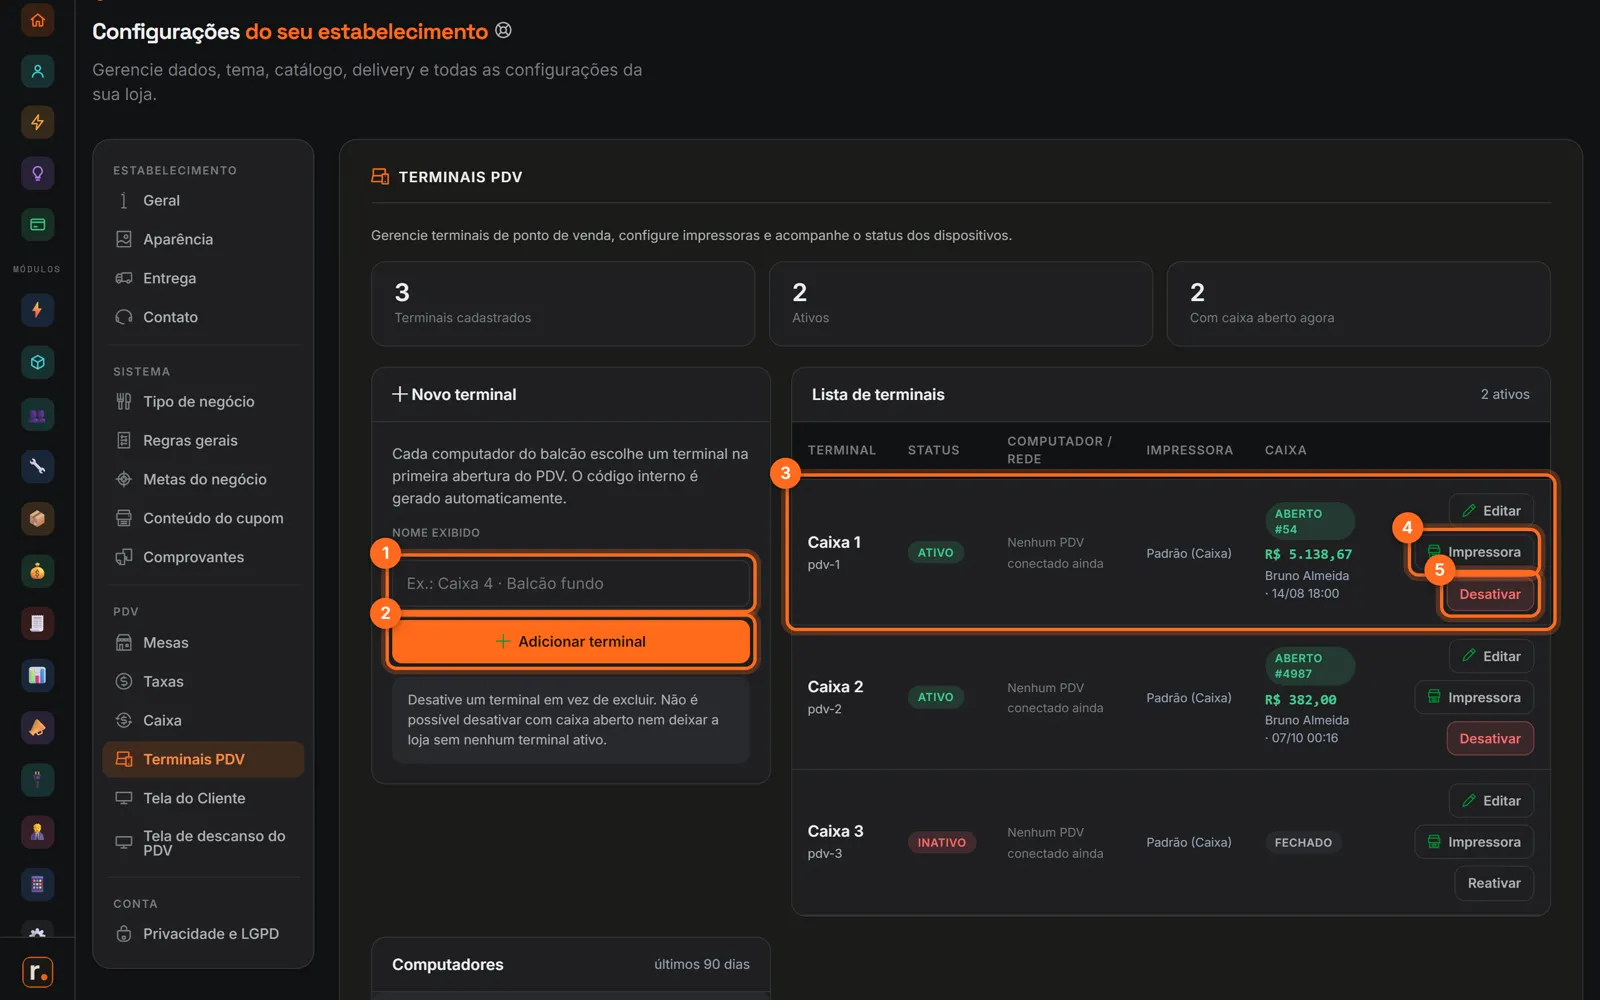Open Conteúdo do cupom settings
This screenshot has width=1600, height=1000.
click(203, 518)
